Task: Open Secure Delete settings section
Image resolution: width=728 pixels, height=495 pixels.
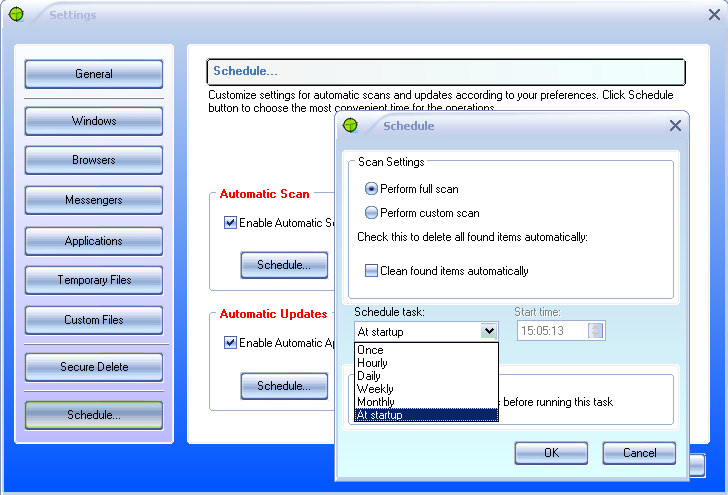Action: pyautogui.click(x=94, y=367)
